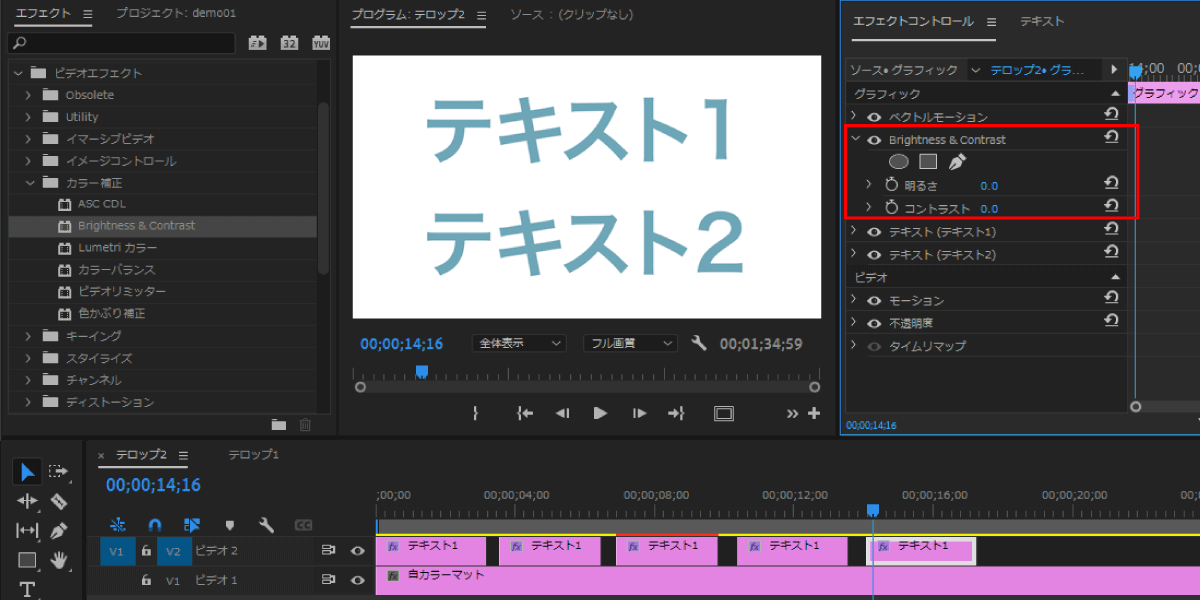
Task: Toggle コントラスト animation stopwatch
Action: click(x=892, y=208)
